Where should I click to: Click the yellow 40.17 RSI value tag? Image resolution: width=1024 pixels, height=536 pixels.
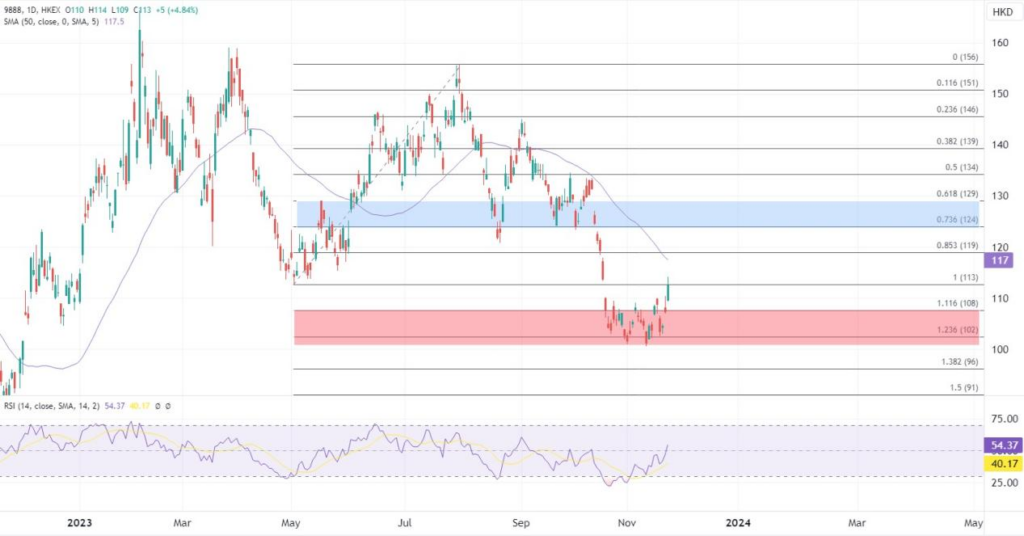pyautogui.click(x=1002, y=463)
